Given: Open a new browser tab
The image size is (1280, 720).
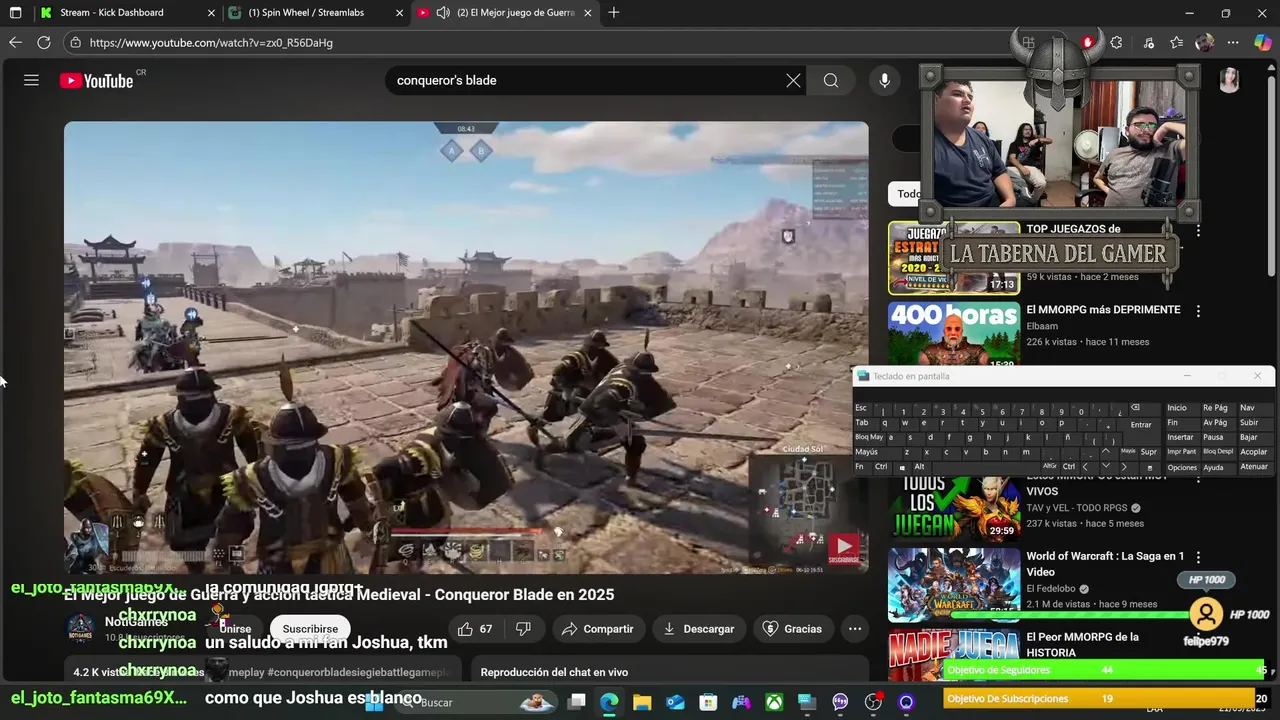Looking at the screenshot, I should [614, 13].
